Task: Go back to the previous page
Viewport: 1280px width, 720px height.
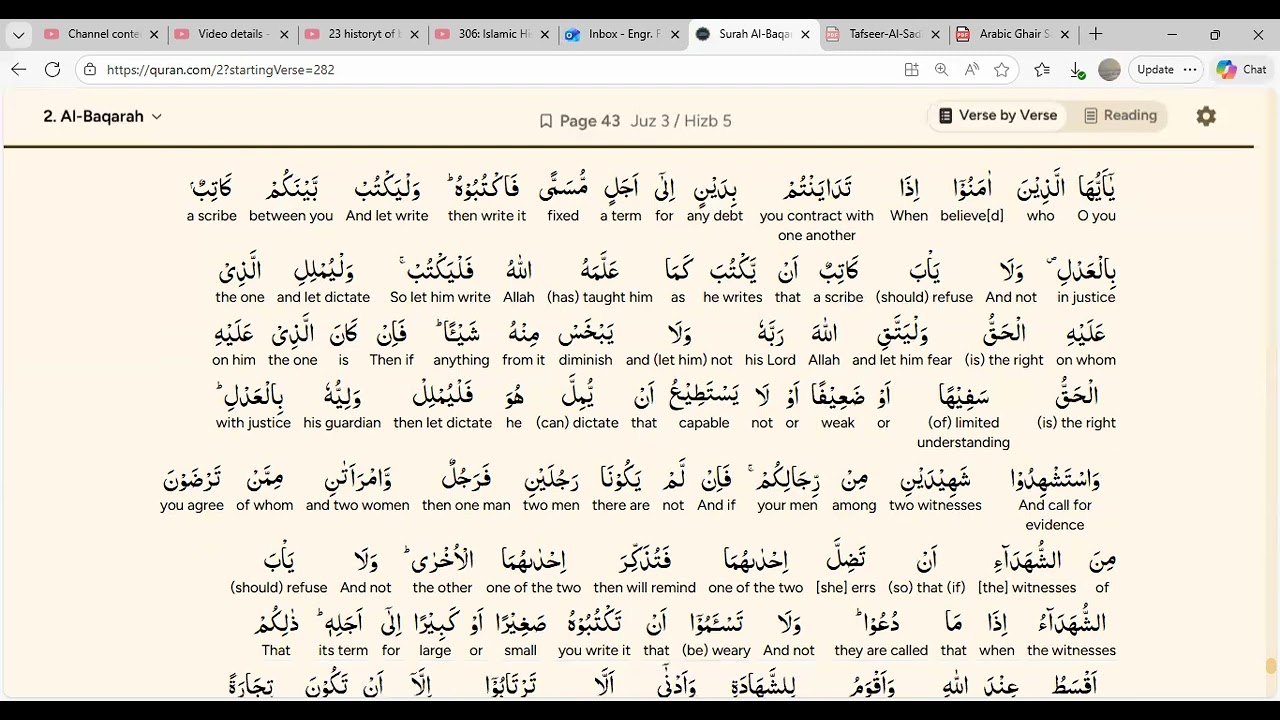Action: [x=18, y=70]
